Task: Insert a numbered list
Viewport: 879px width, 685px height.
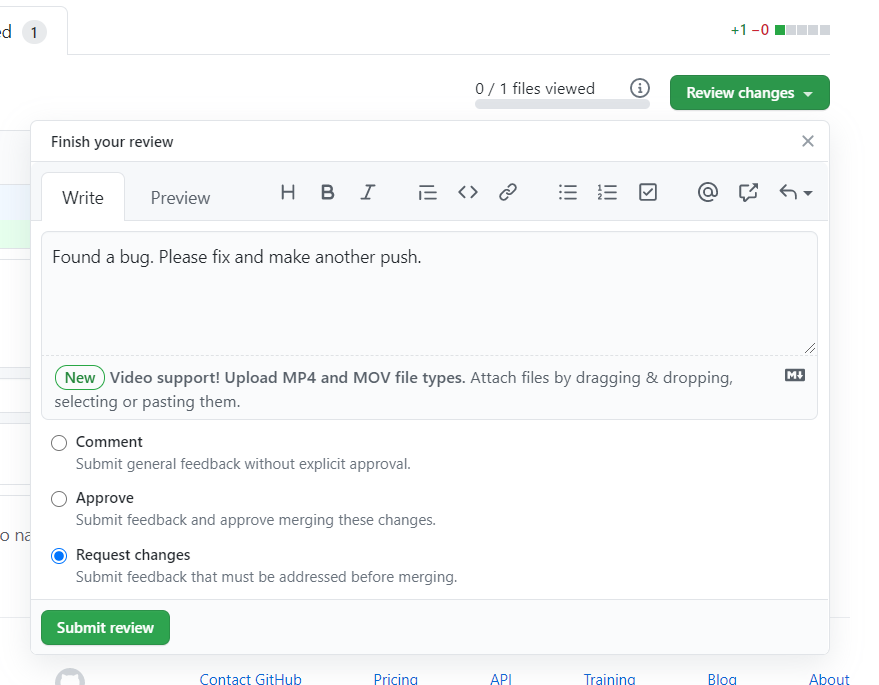Action: [x=607, y=193]
